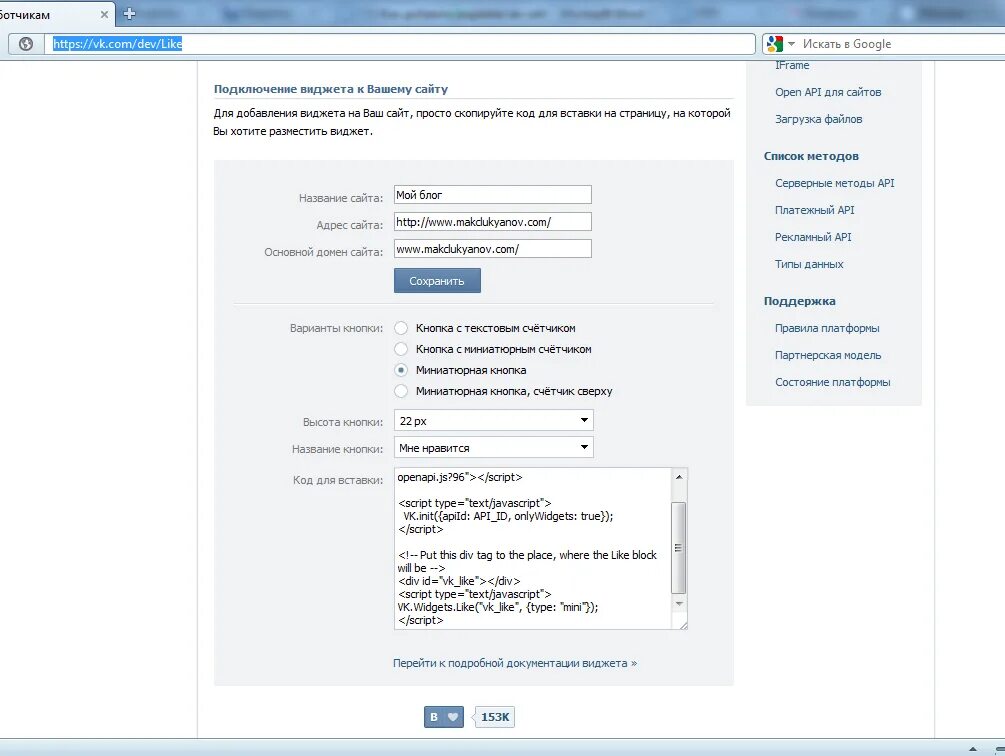Edit the site address field

(492, 222)
